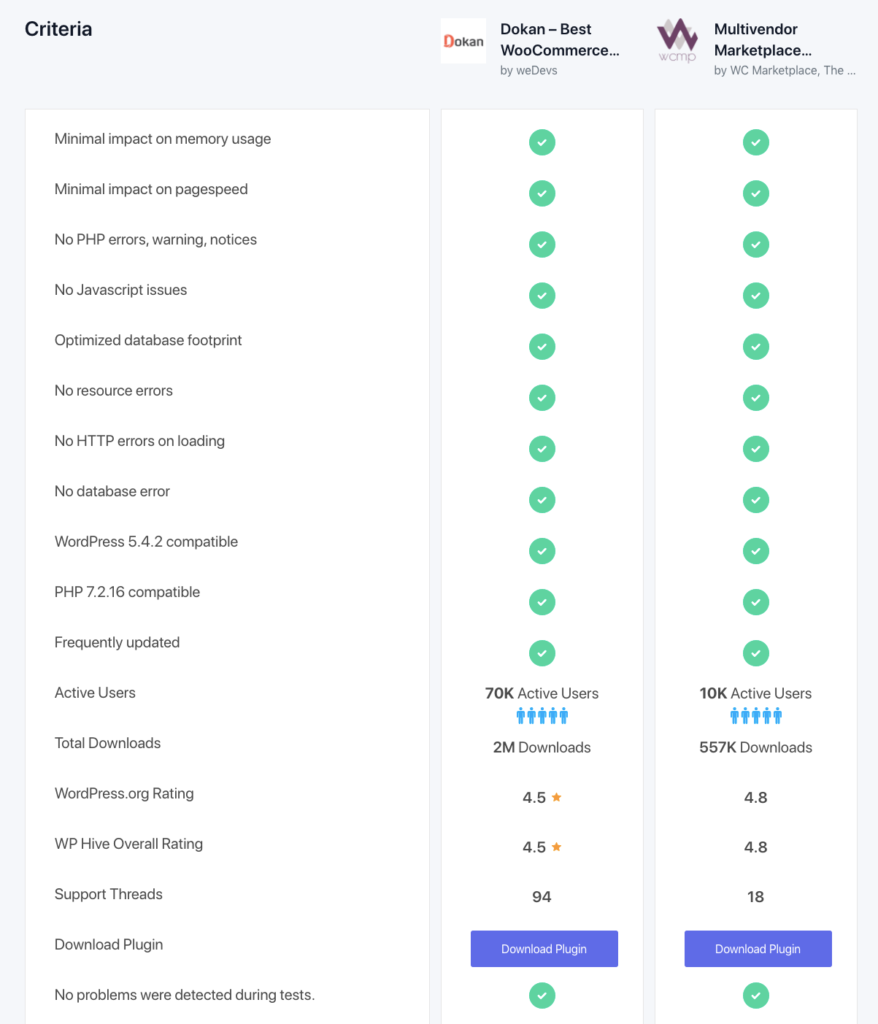This screenshot has width=878, height=1024.
Task: Click Dokan checkmark for PHP 7.2.16 compatible
Action: pos(542,601)
